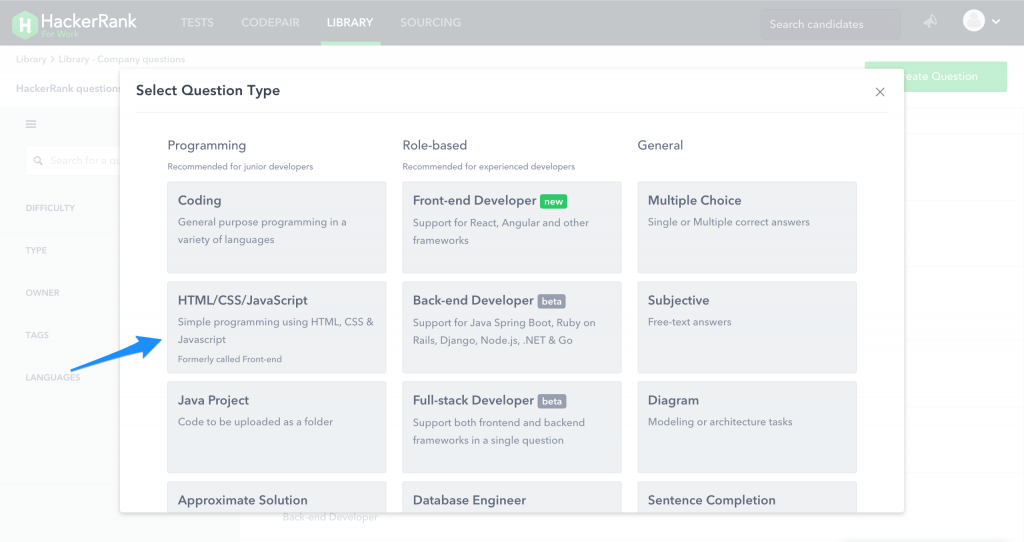Click 'Recommended for junior developers' text
The height and width of the screenshot is (542, 1024).
[240, 167]
